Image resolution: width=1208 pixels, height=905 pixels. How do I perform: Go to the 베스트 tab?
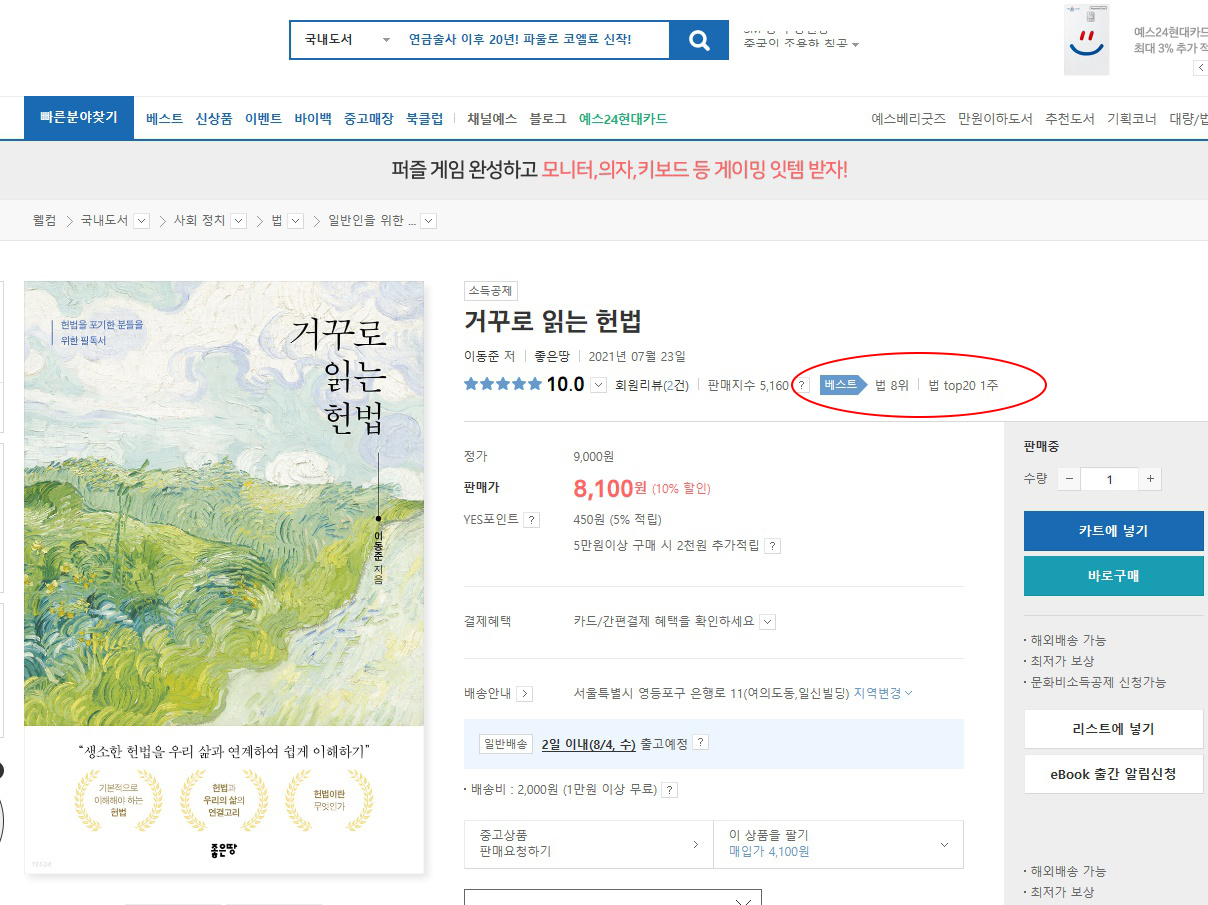[164, 118]
